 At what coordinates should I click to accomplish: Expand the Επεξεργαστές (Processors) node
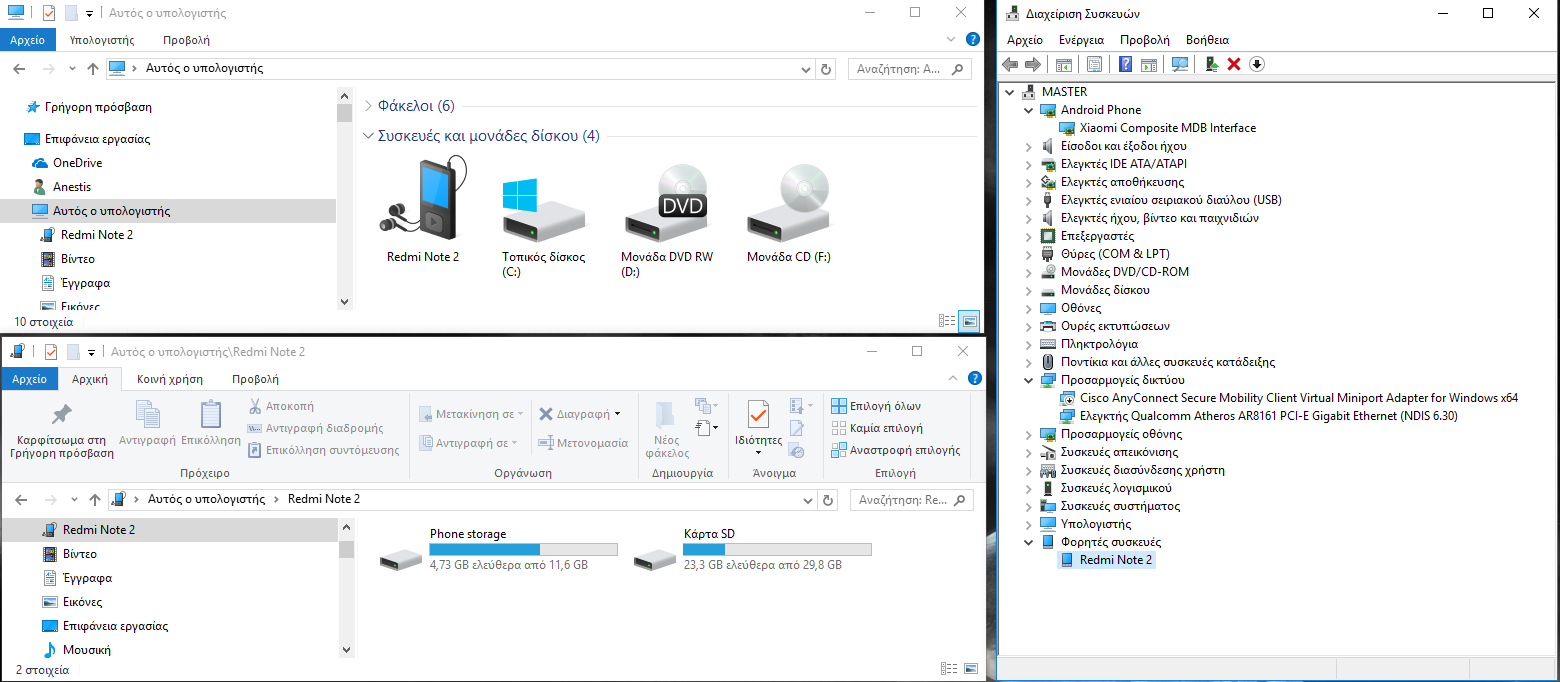coord(1029,236)
